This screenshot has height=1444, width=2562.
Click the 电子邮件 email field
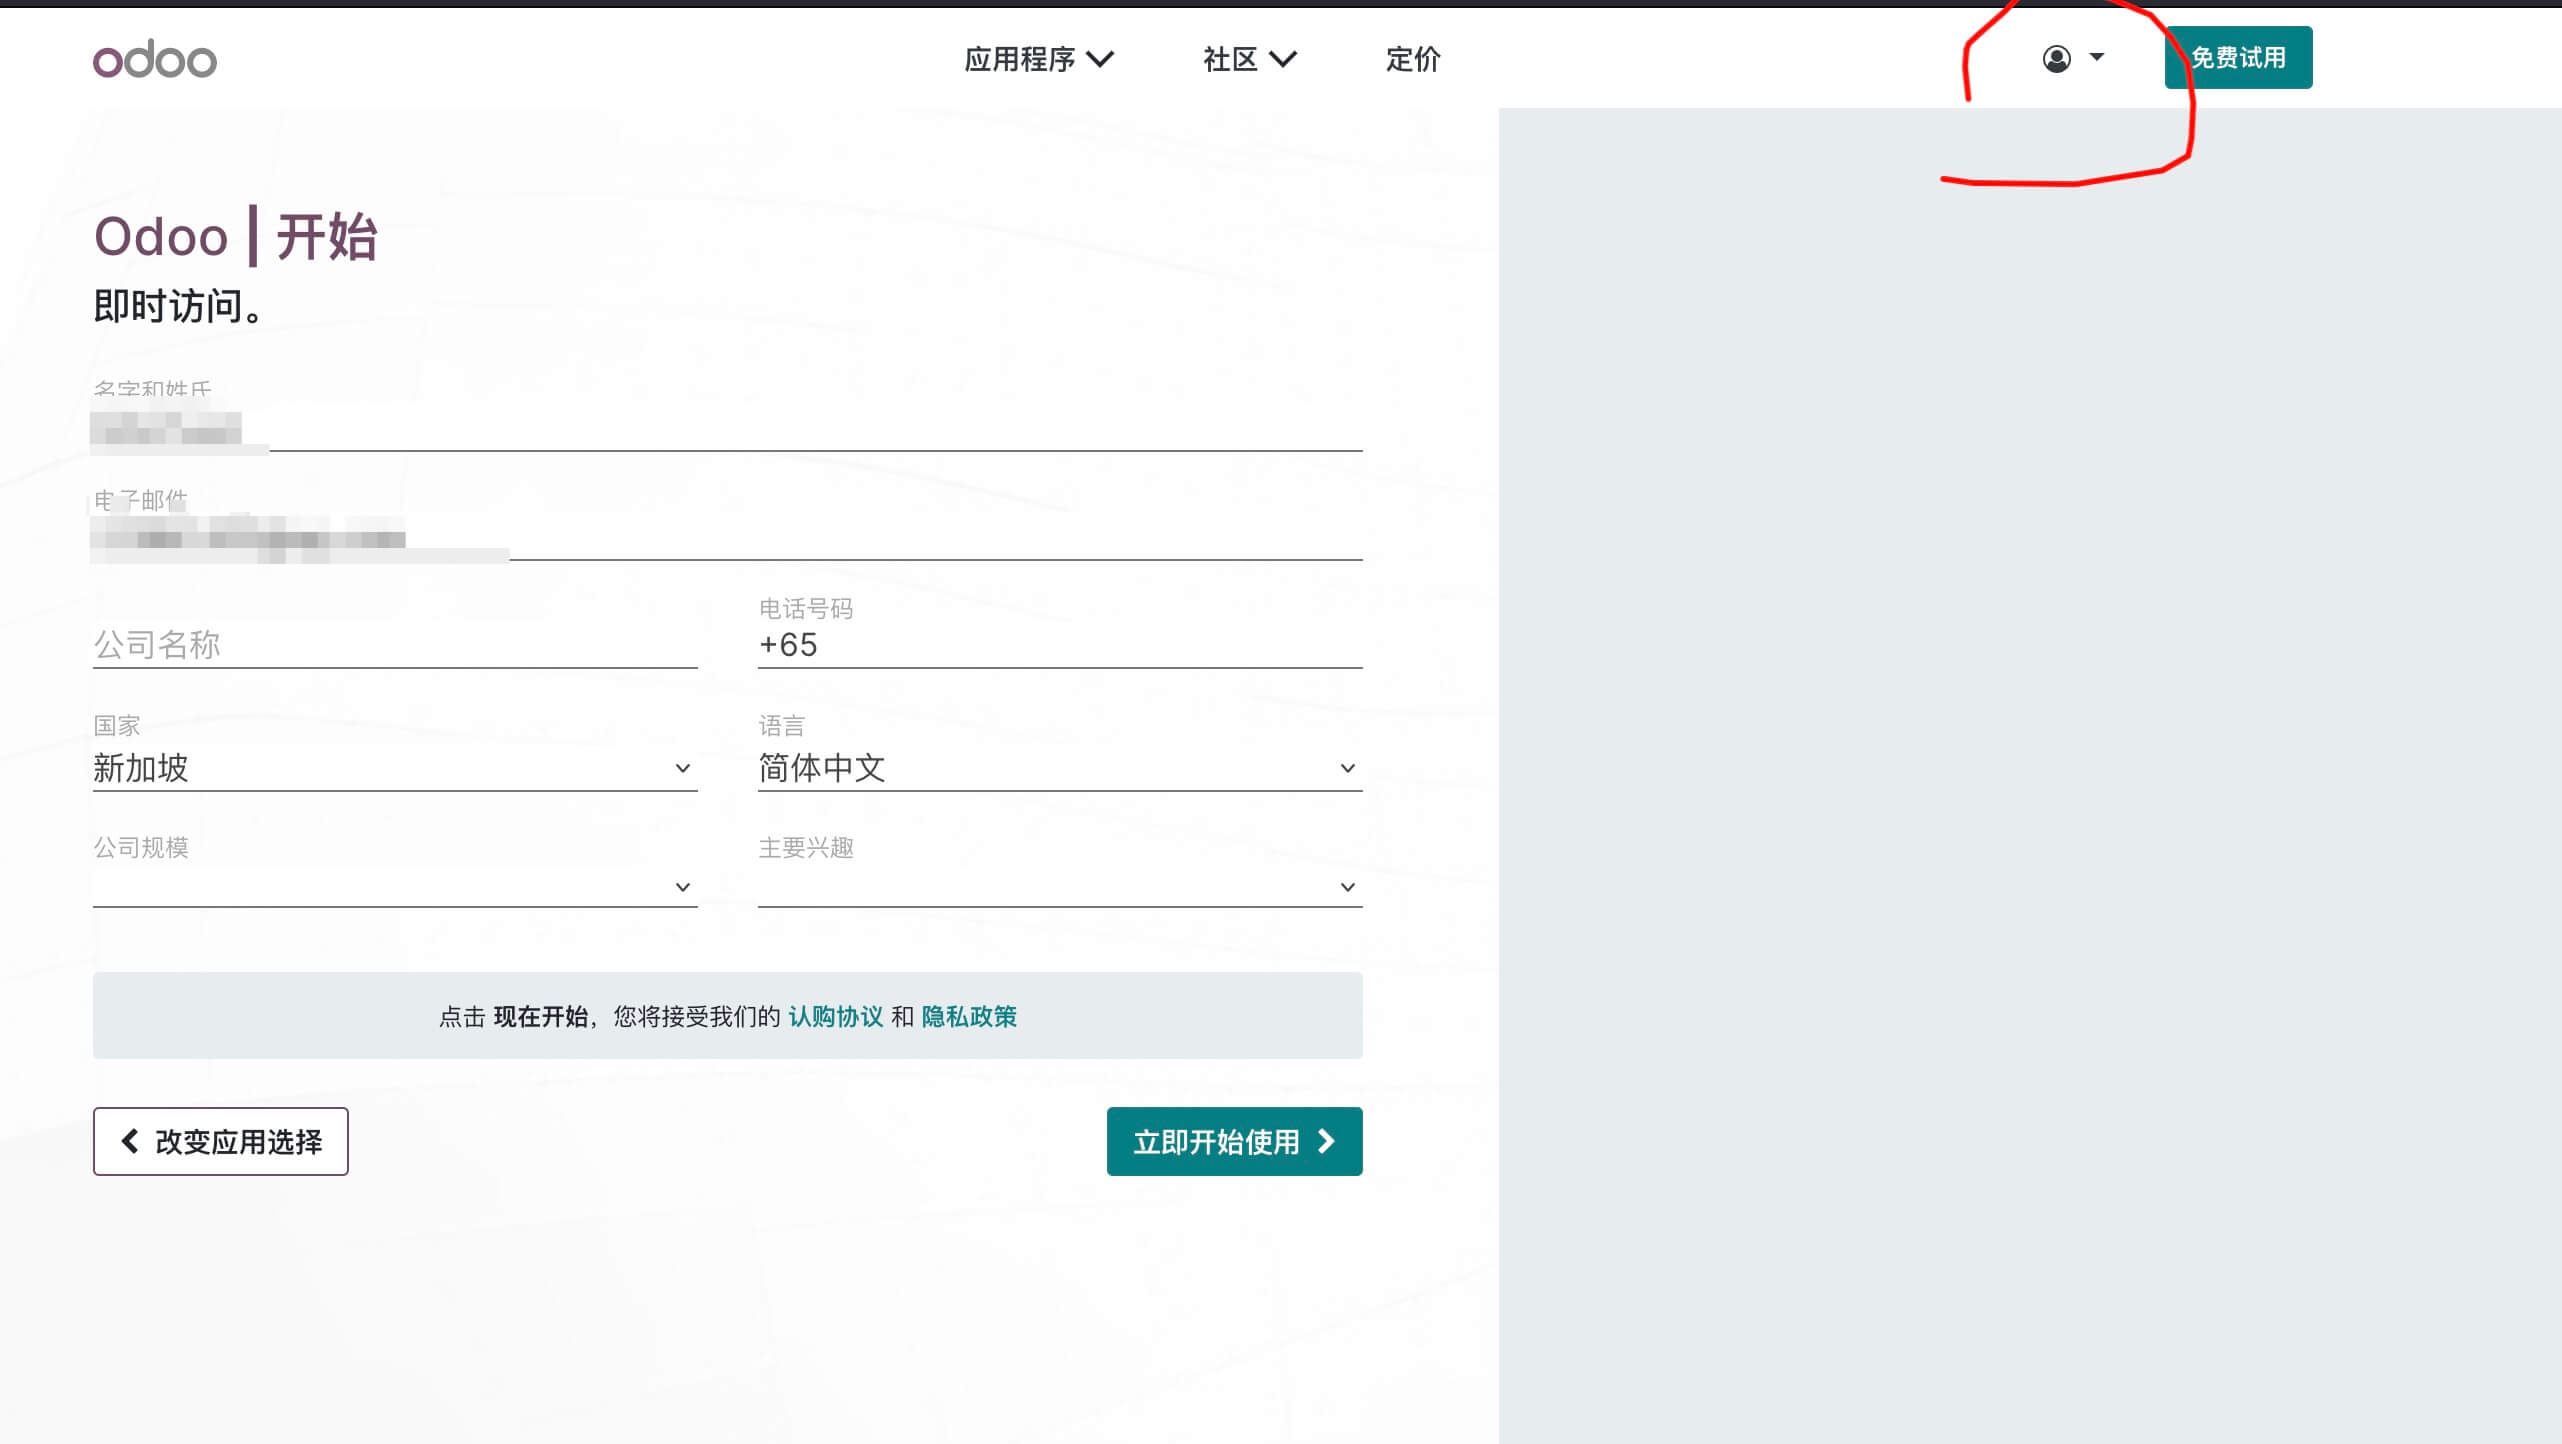coord(727,539)
